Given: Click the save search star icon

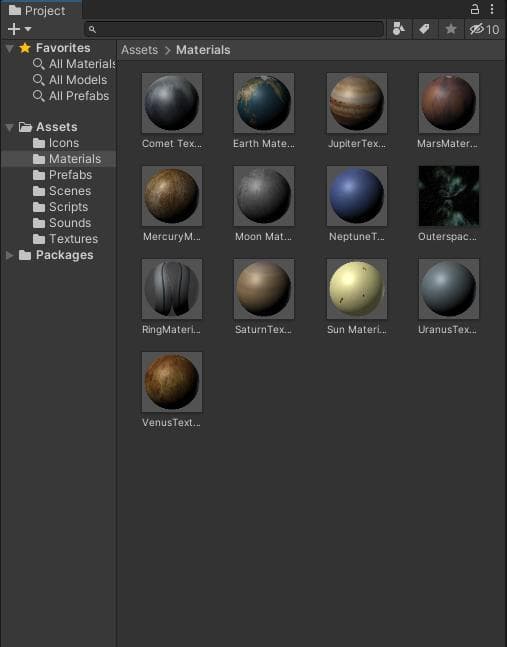Looking at the screenshot, I should [x=451, y=29].
